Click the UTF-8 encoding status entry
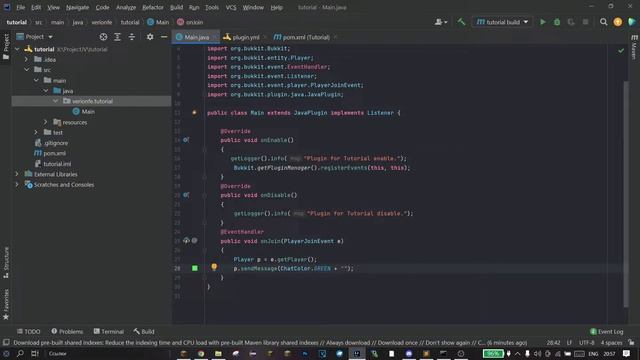This screenshot has height=360, width=640. pos(586,342)
